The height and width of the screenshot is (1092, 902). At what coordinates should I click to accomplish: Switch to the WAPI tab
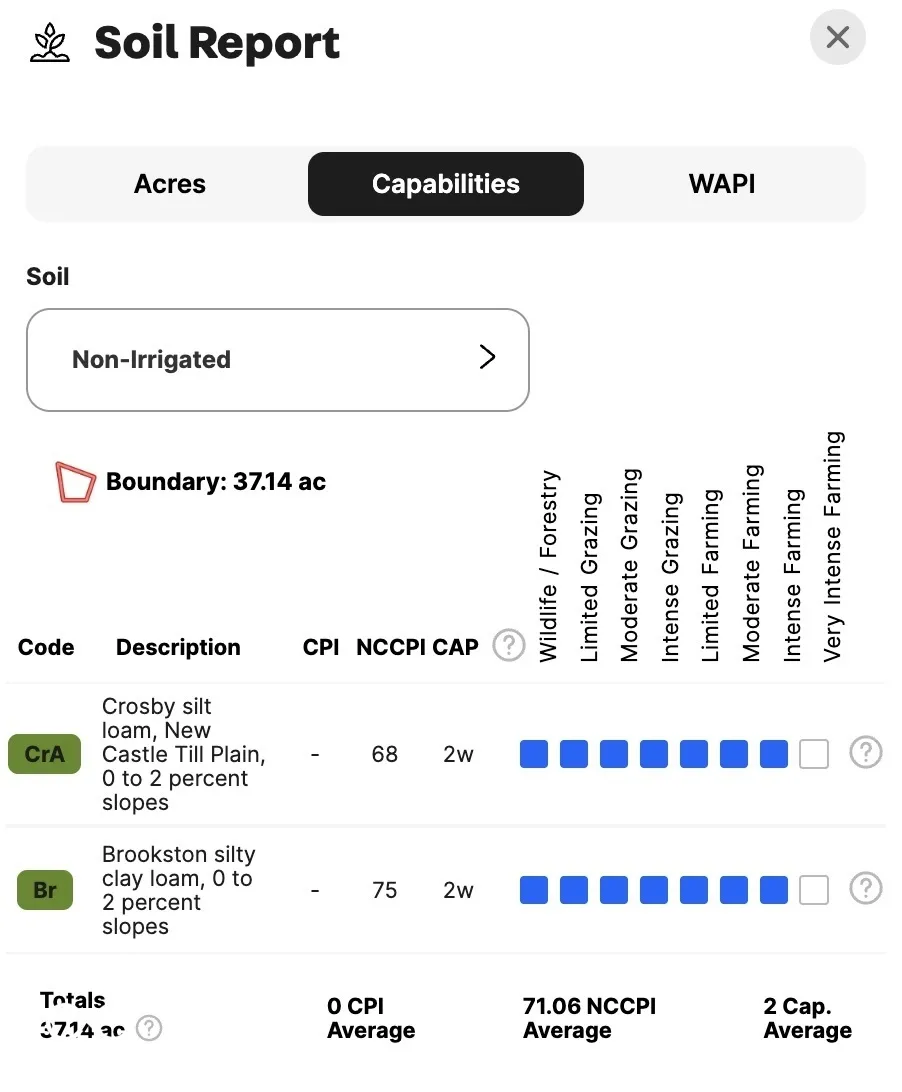[722, 184]
